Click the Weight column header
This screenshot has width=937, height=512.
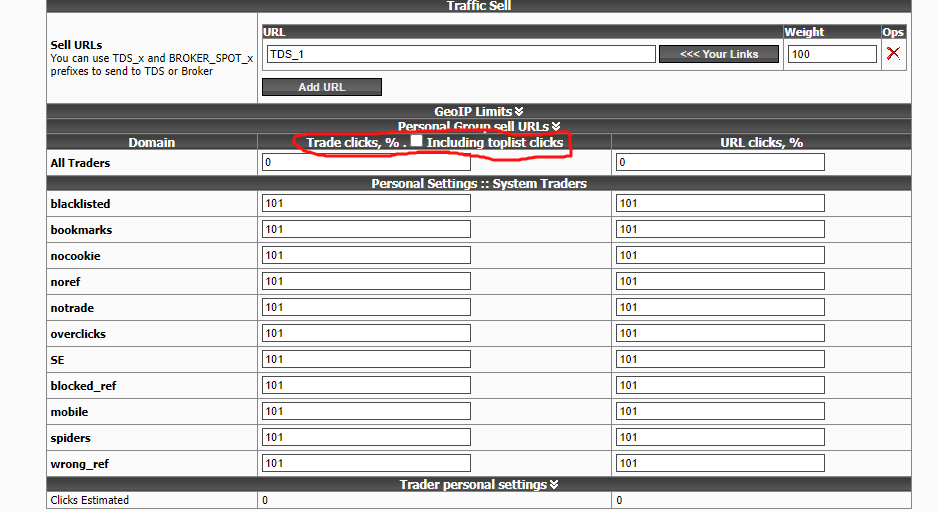tap(804, 32)
